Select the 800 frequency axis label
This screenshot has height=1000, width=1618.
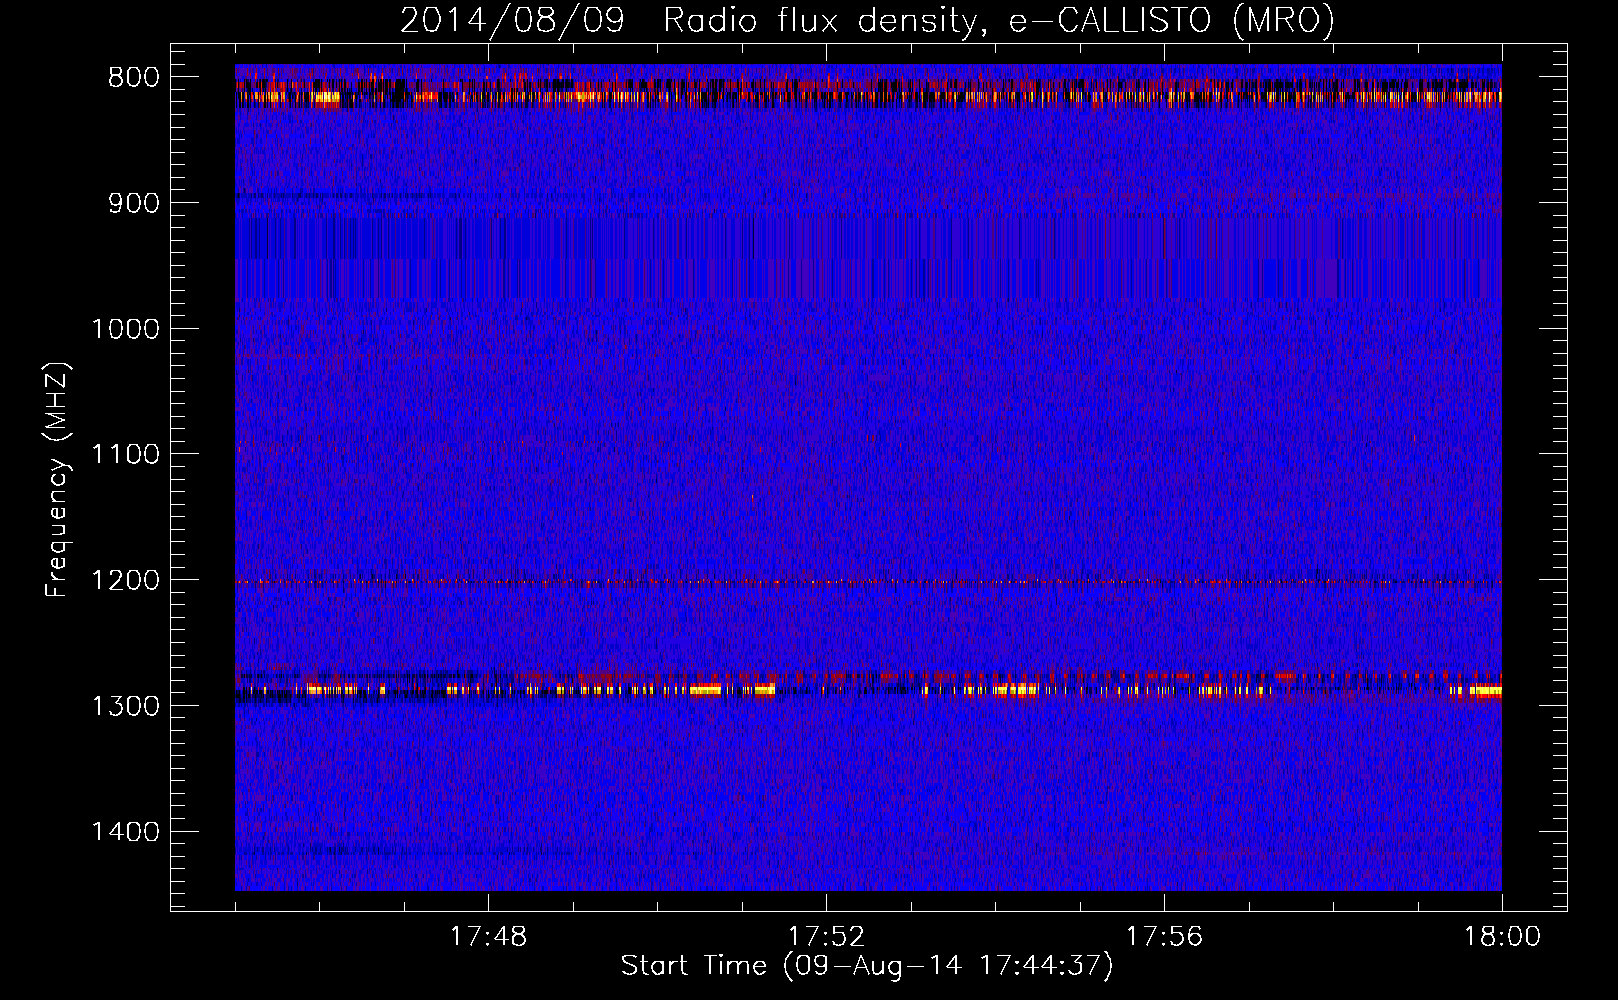pos(134,78)
